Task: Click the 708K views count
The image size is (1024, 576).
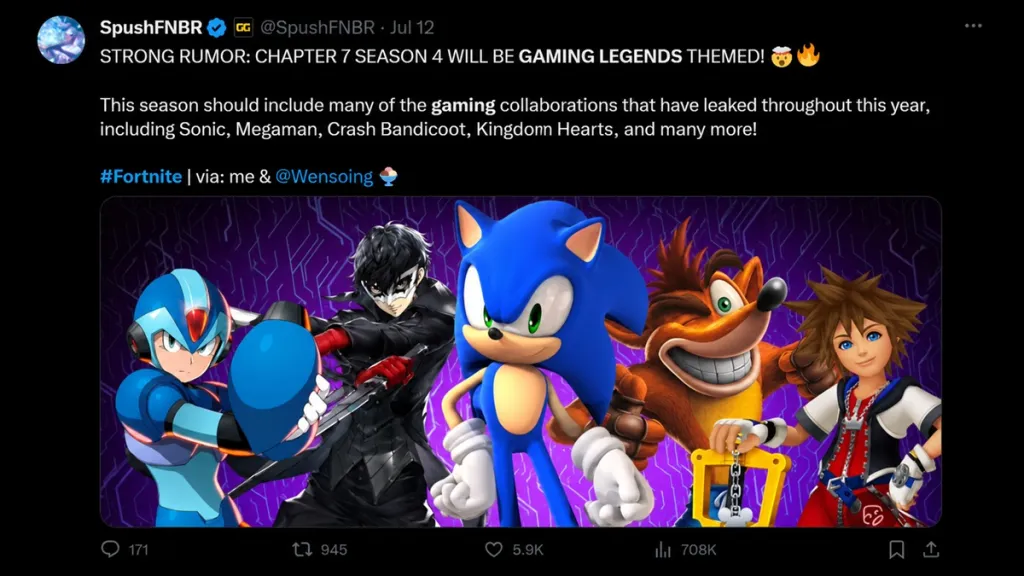Action: click(x=698, y=550)
